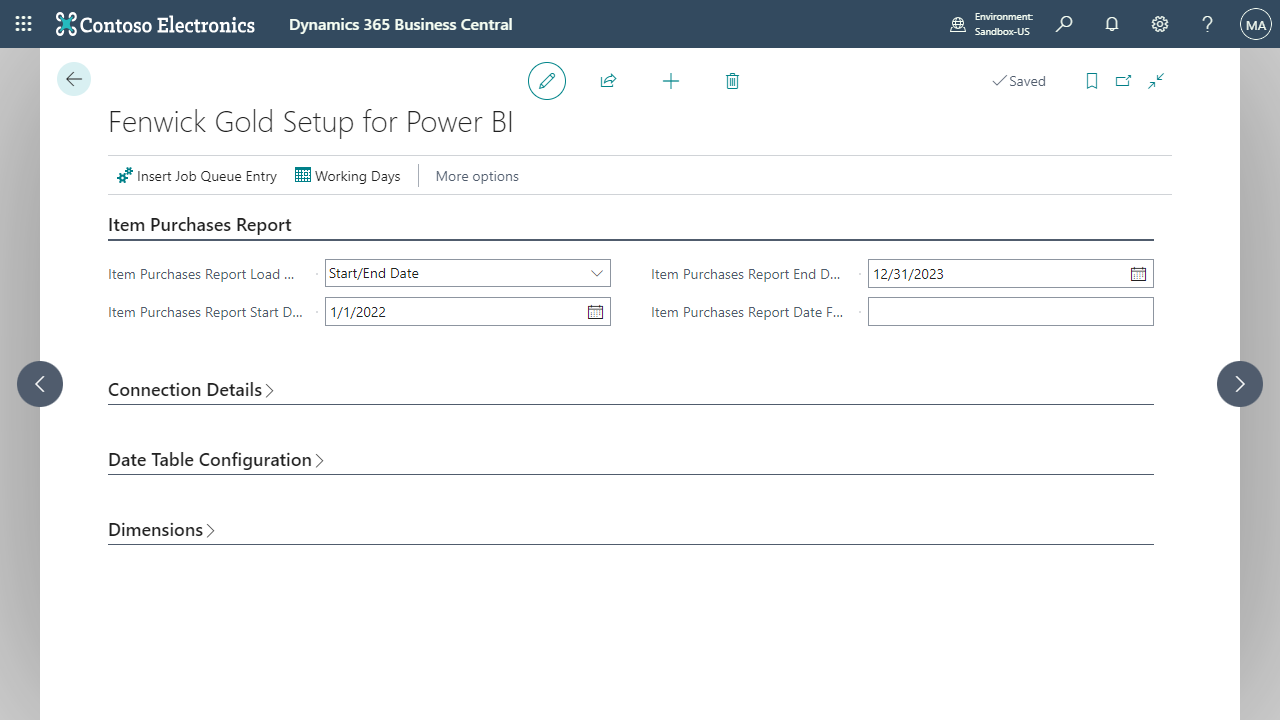1280x720 pixels.
Task: Click the share icon
Action: (x=608, y=81)
